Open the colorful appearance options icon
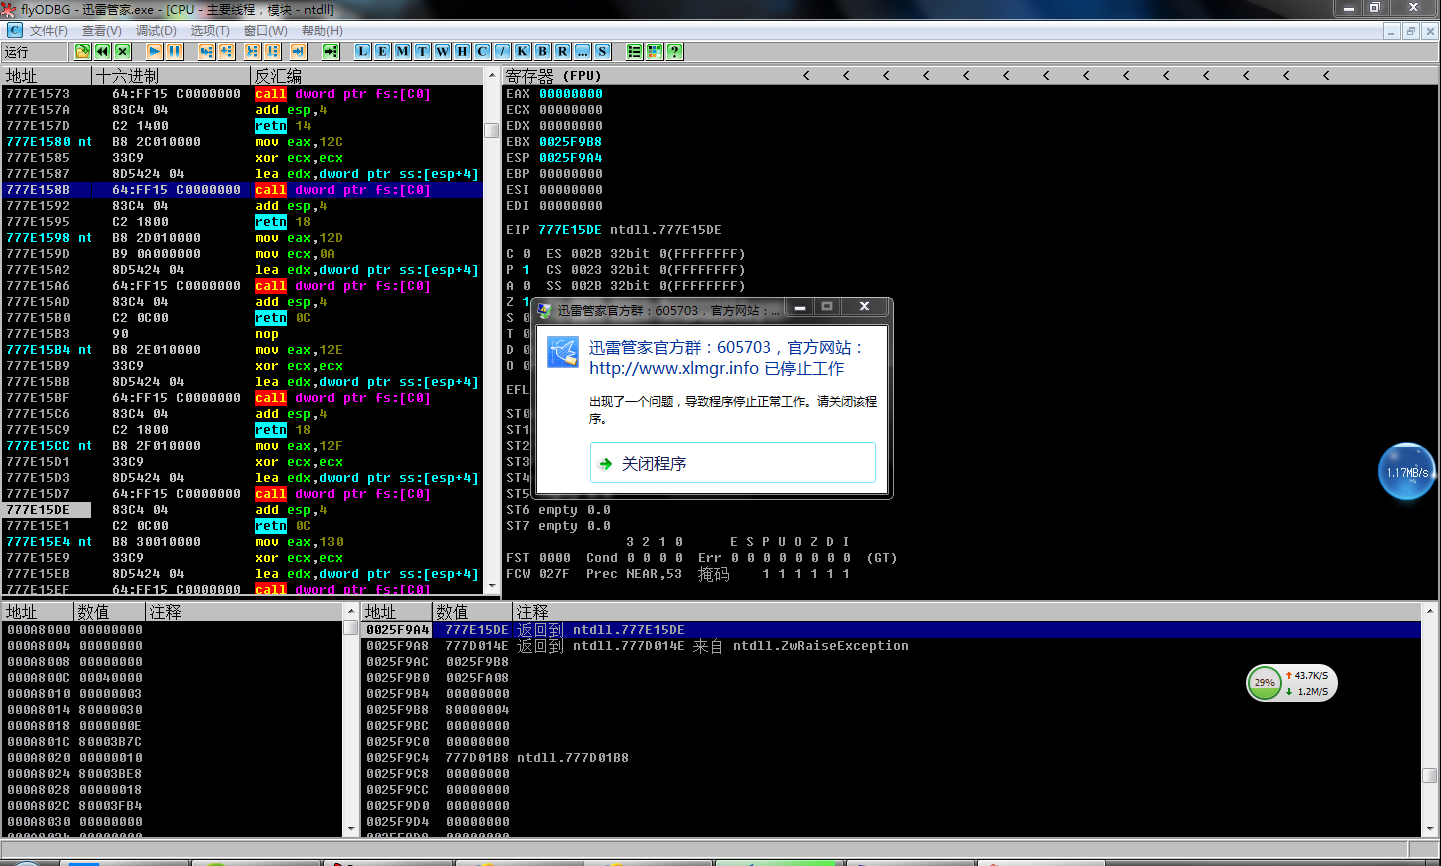 [x=654, y=51]
